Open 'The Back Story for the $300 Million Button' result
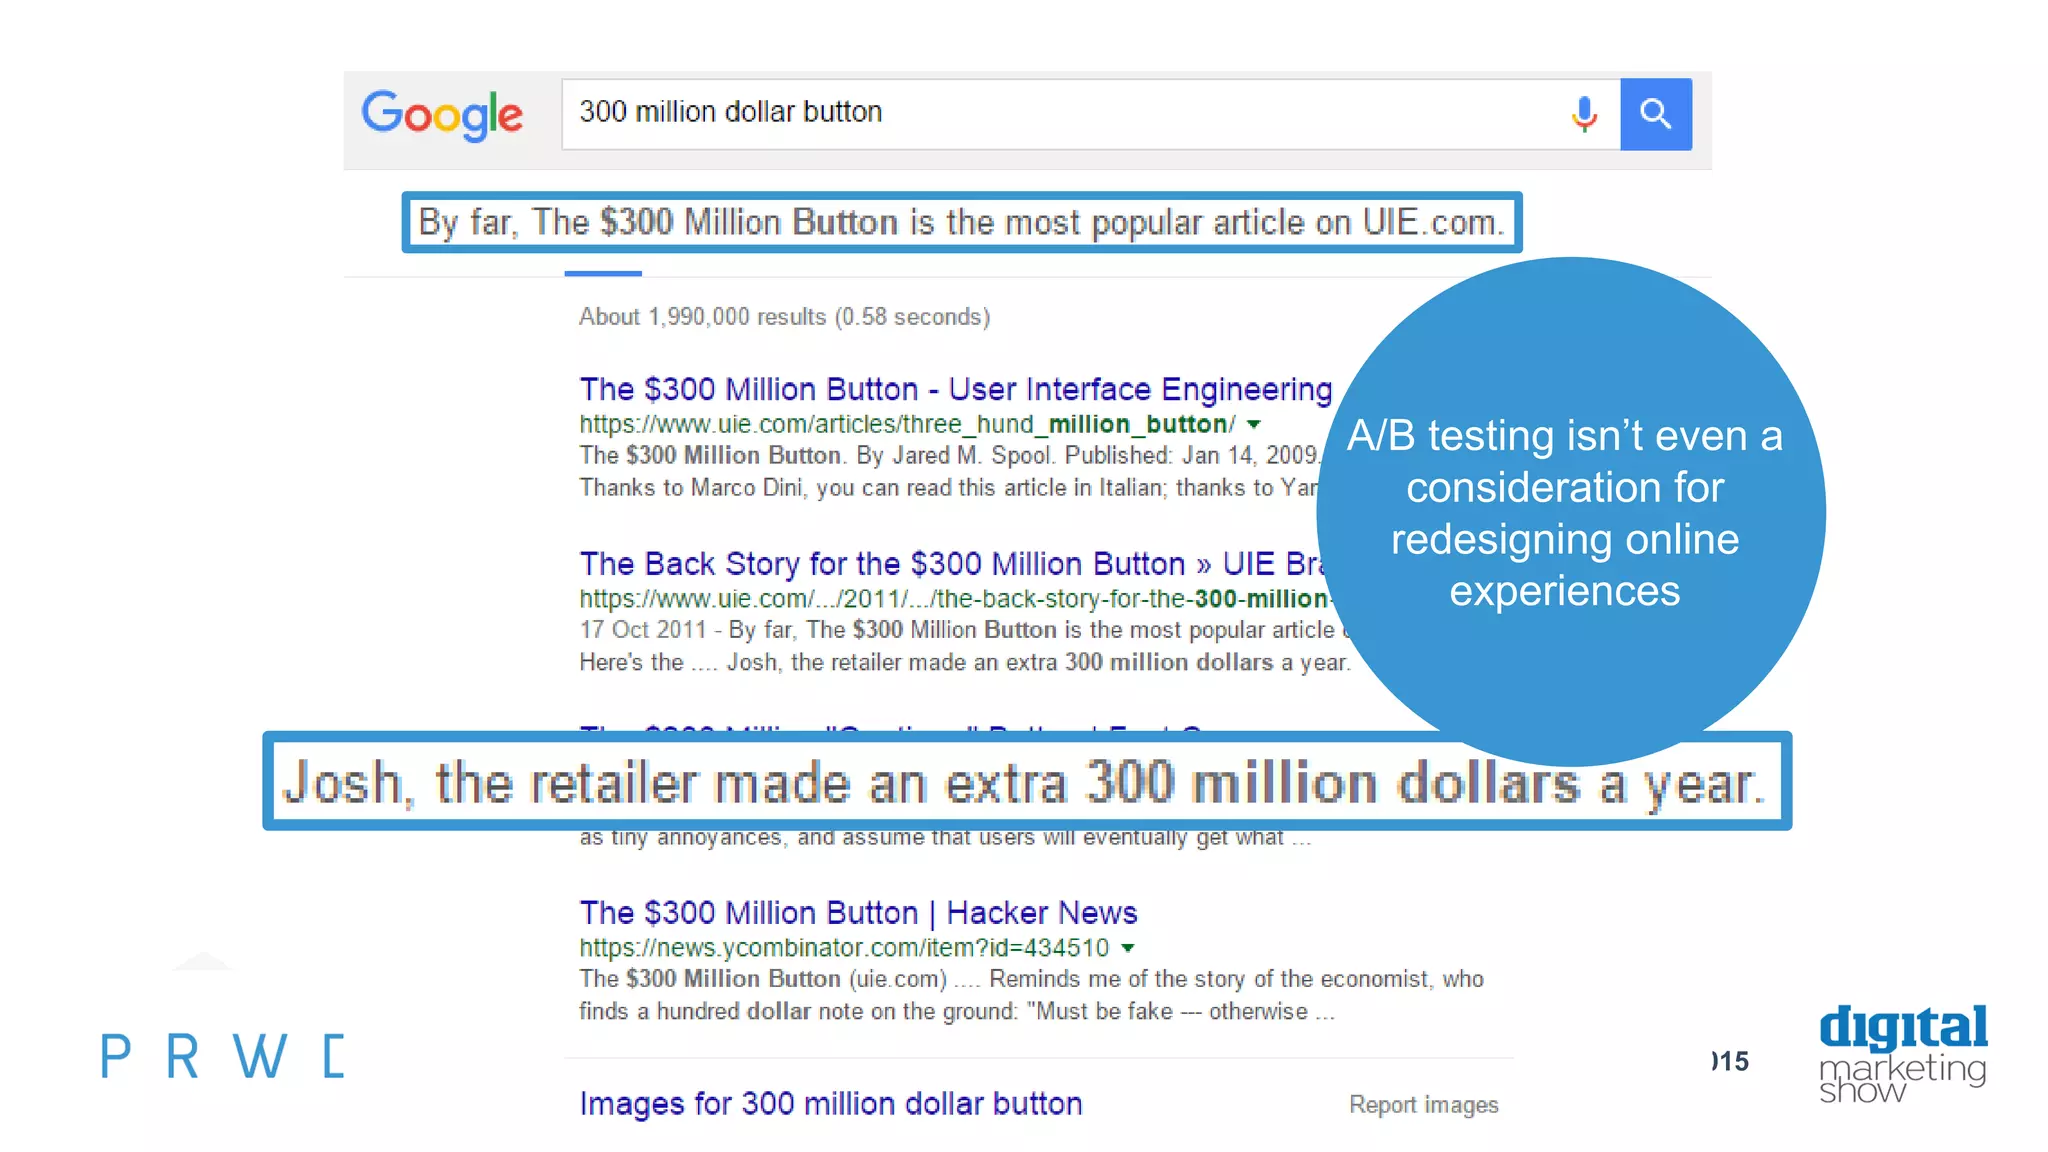The height and width of the screenshot is (1152, 2048). 953,564
